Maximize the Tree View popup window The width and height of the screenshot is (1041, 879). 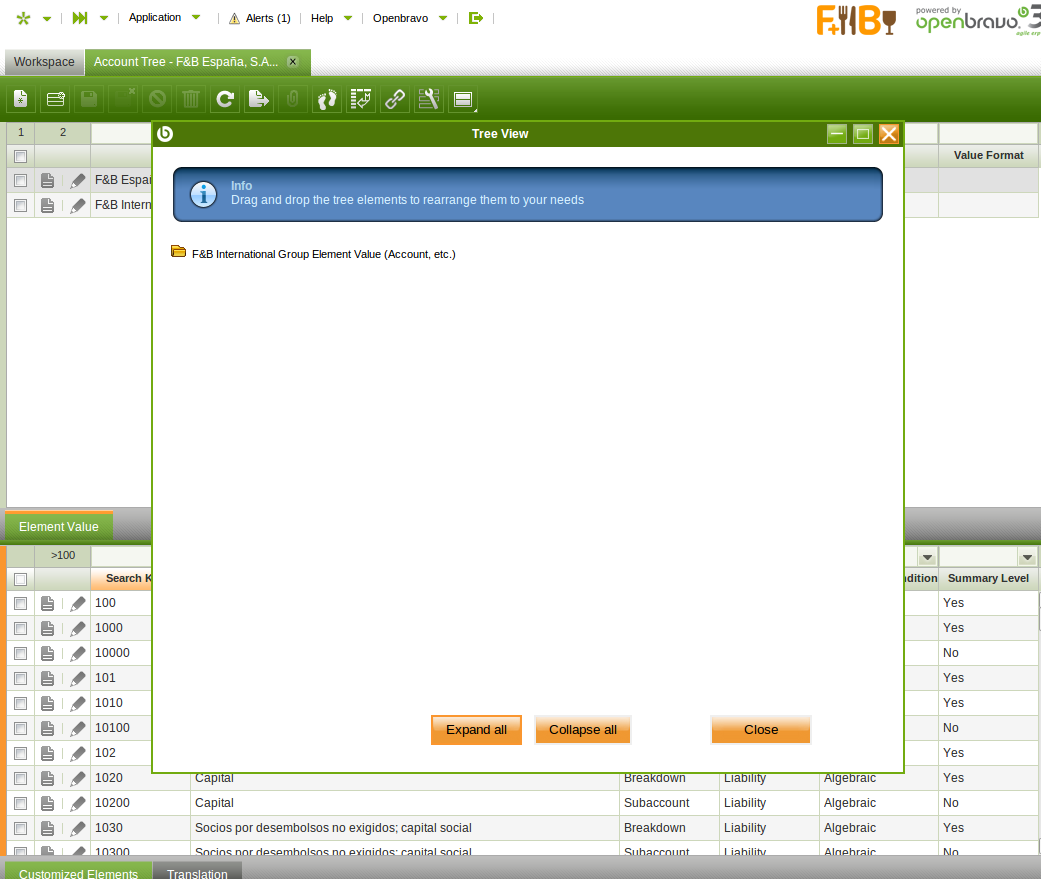pyautogui.click(x=862, y=134)
